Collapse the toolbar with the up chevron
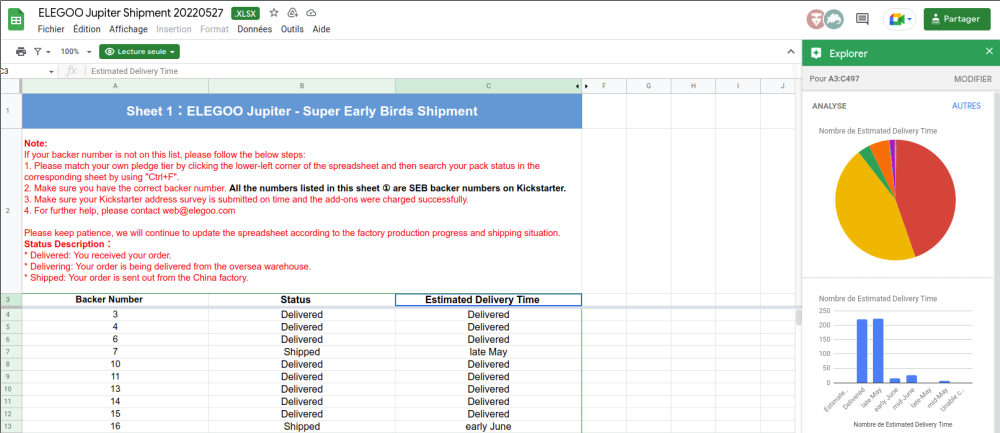1000x433 pixels. [791, 52]
